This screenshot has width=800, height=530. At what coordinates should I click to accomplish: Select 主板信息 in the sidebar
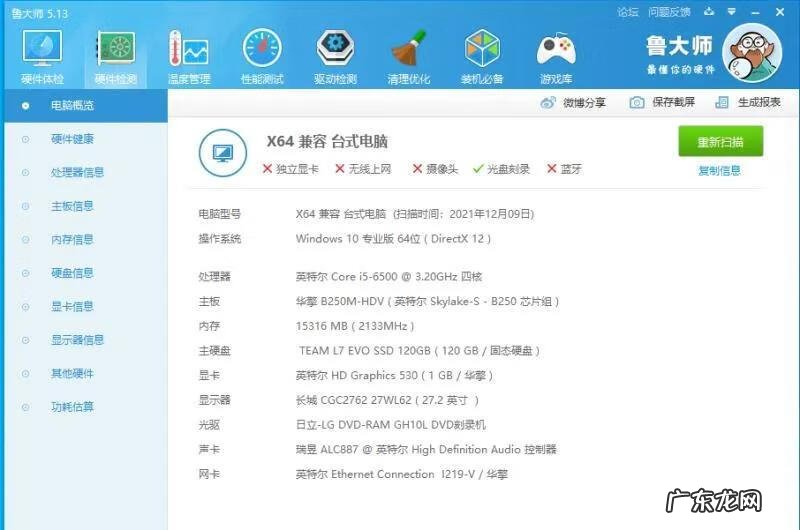[86, 206]
